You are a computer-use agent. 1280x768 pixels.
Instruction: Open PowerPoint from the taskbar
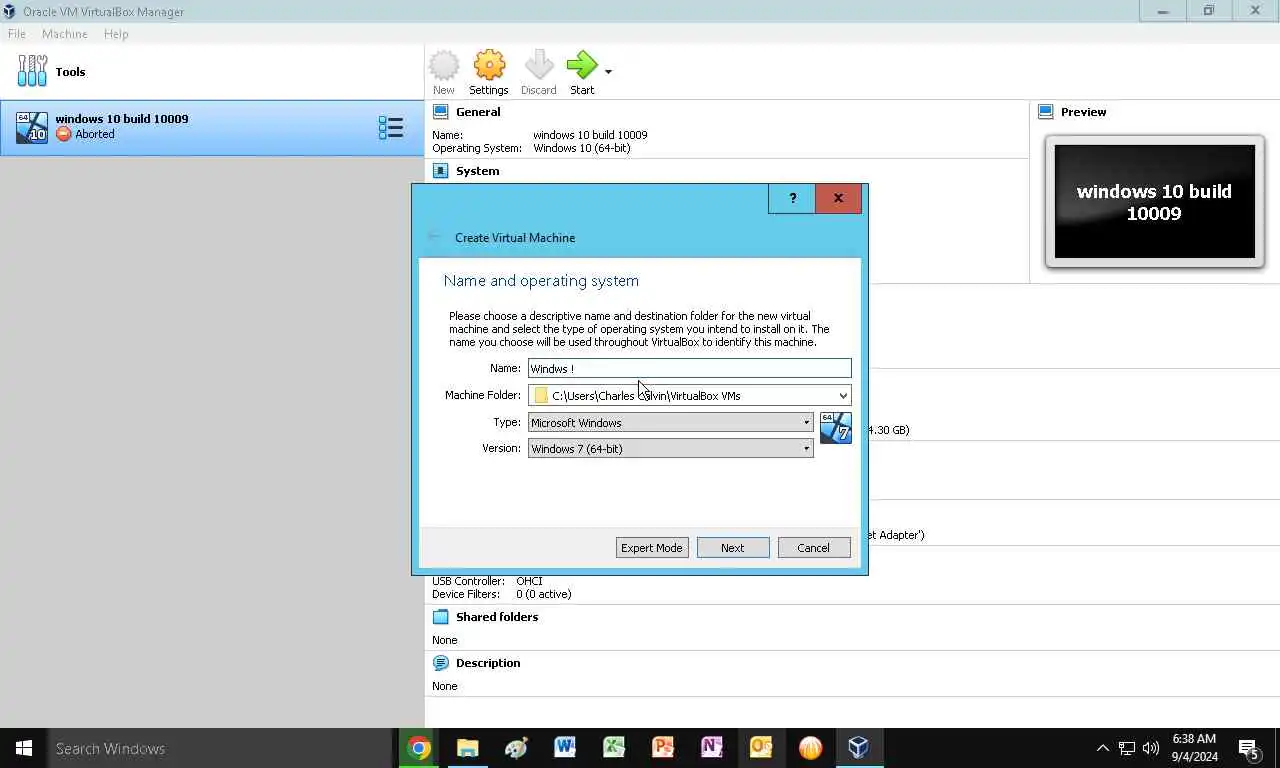point(663,748)
